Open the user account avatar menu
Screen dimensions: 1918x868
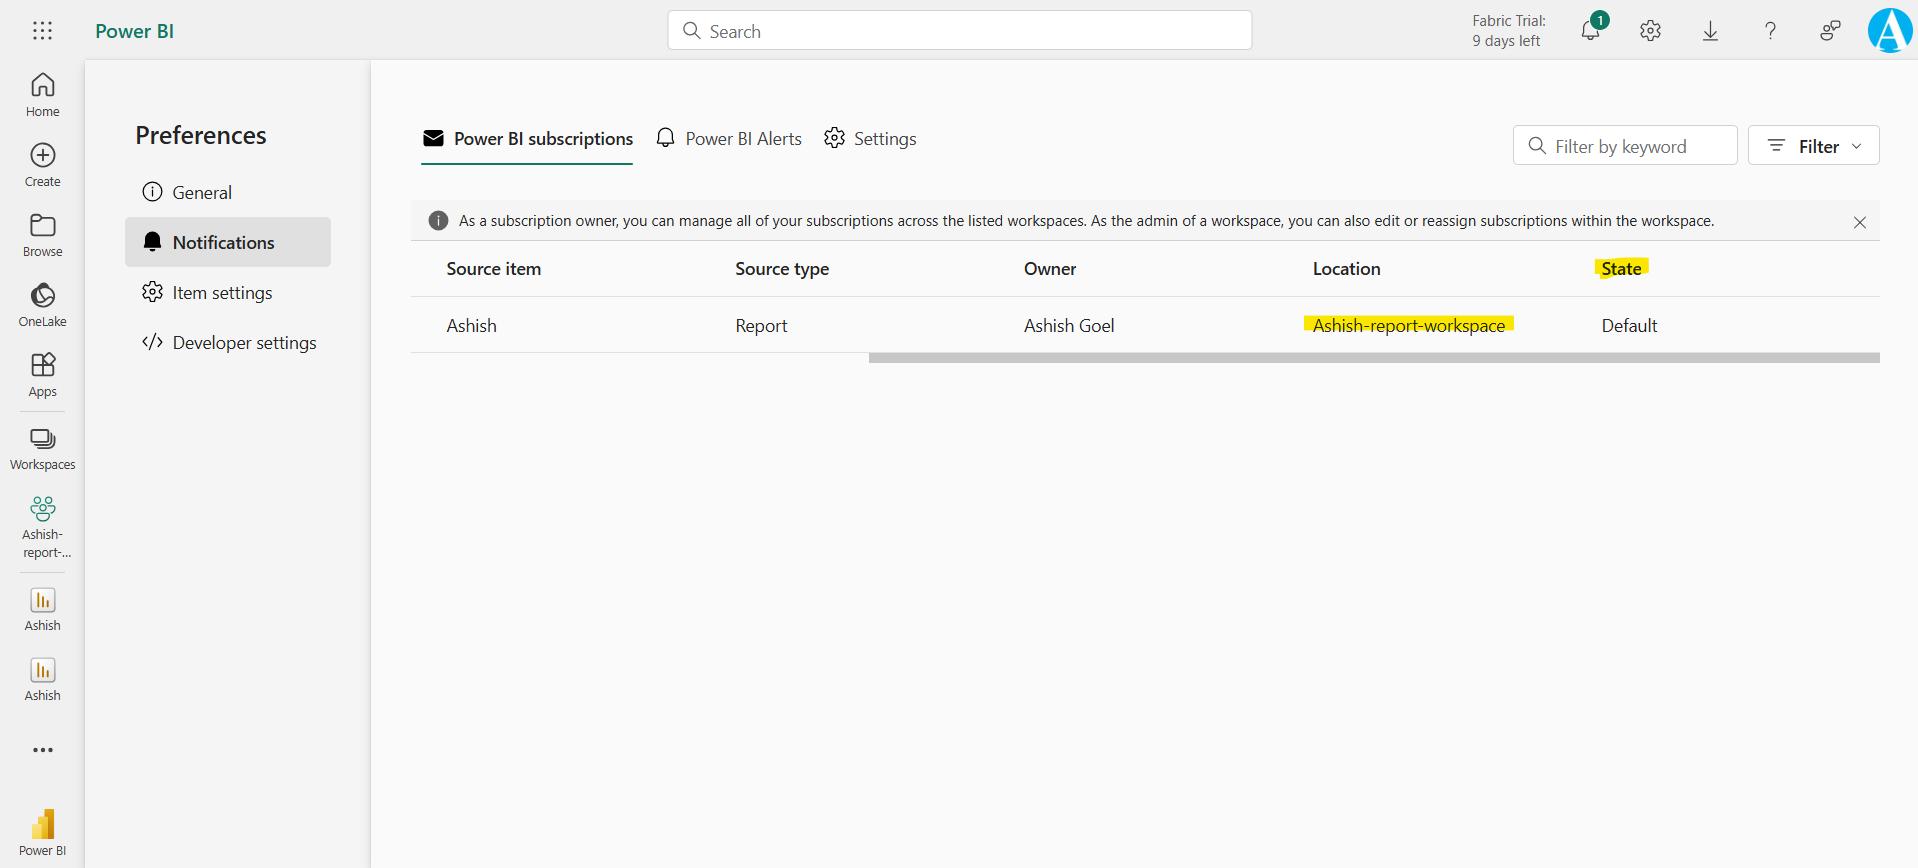(1889, 31)
